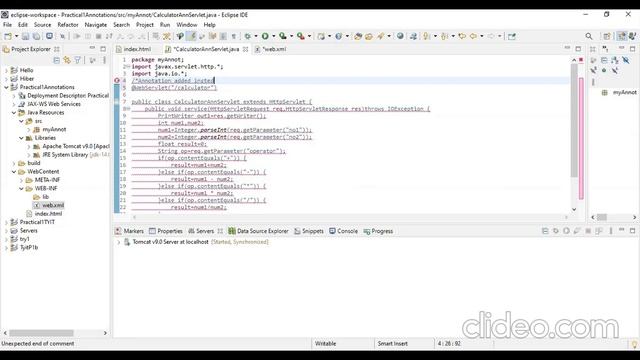
Task: Expand the myAnnot package
Action: (29, 129)
